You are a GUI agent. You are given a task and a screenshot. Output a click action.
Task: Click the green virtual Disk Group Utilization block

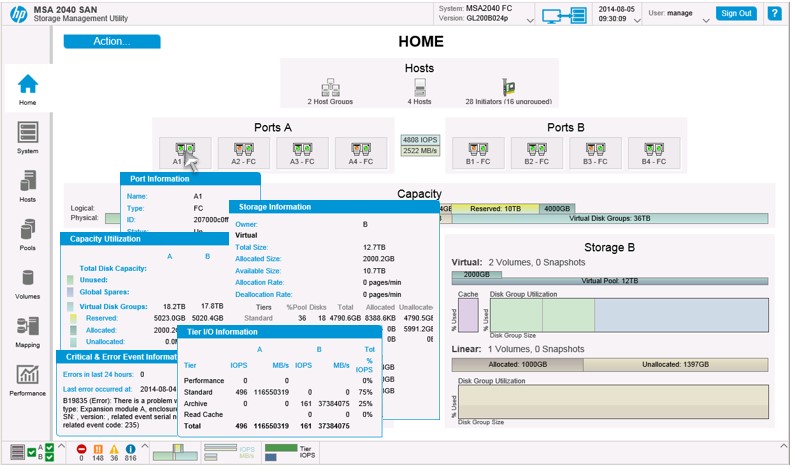coord(542,315)
